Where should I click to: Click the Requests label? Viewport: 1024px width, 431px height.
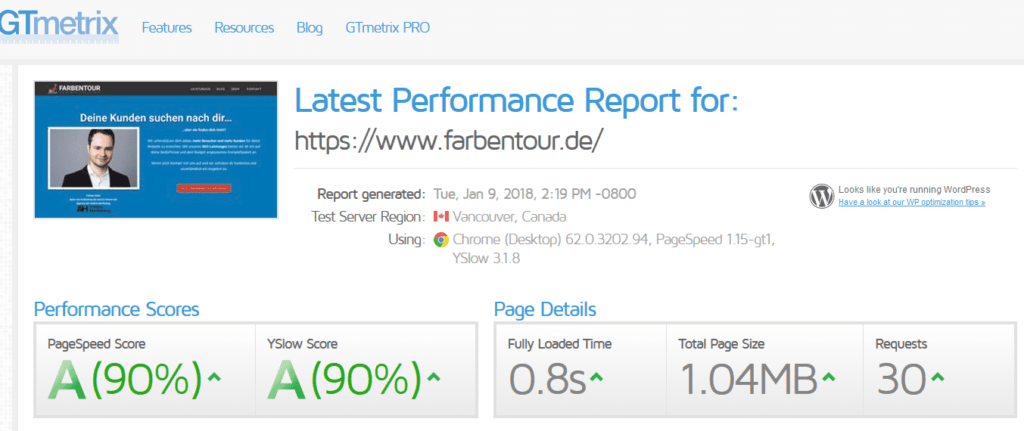pos(901,344)
